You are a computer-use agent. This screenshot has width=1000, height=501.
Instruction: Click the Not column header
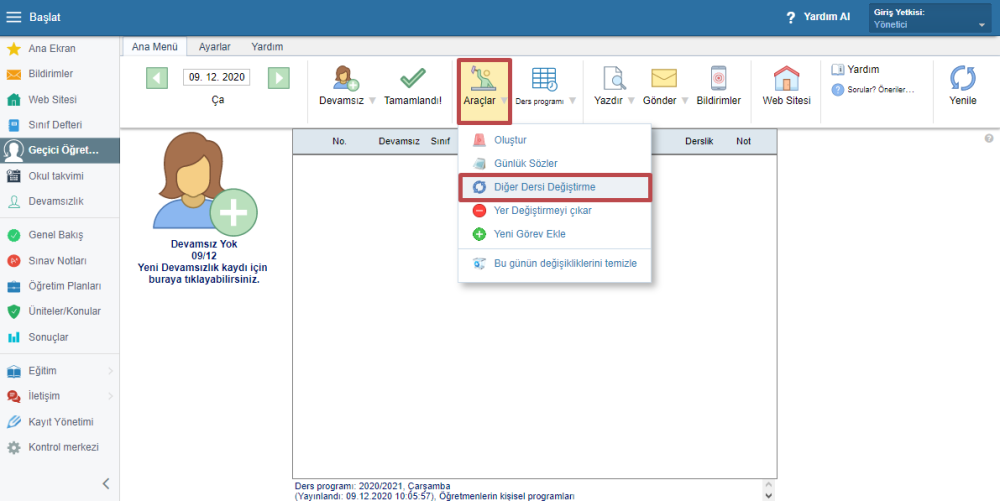744,142
